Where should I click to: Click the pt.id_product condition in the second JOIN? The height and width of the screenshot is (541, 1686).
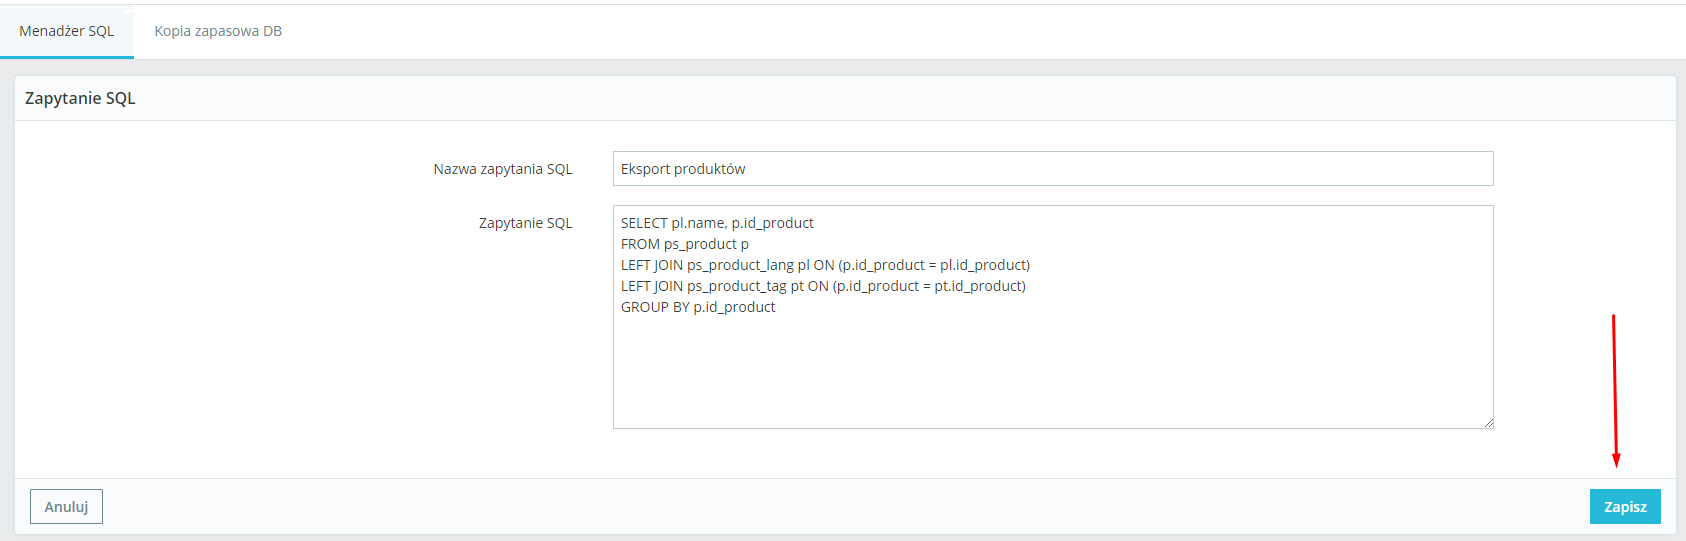(978, 286)
